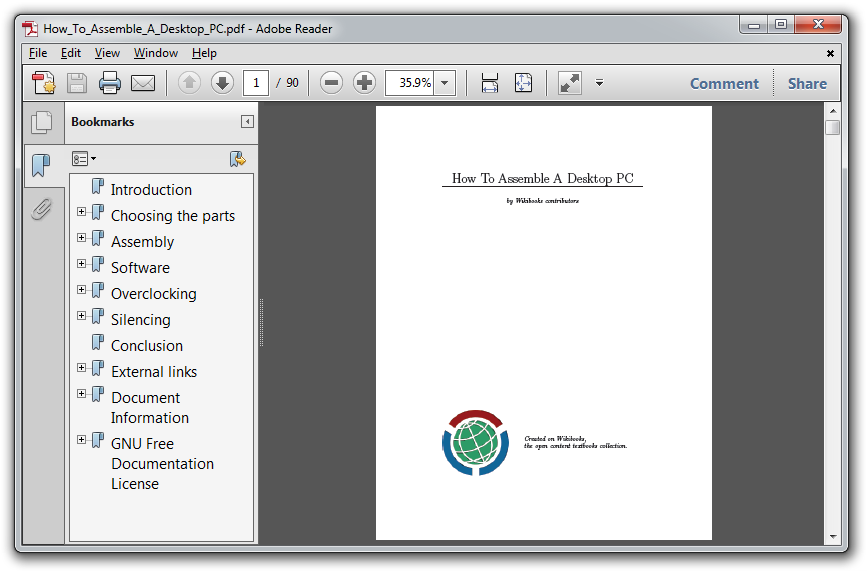The image size is (867, 571).
Task: Click the page number input field
Action: (255, 83)
